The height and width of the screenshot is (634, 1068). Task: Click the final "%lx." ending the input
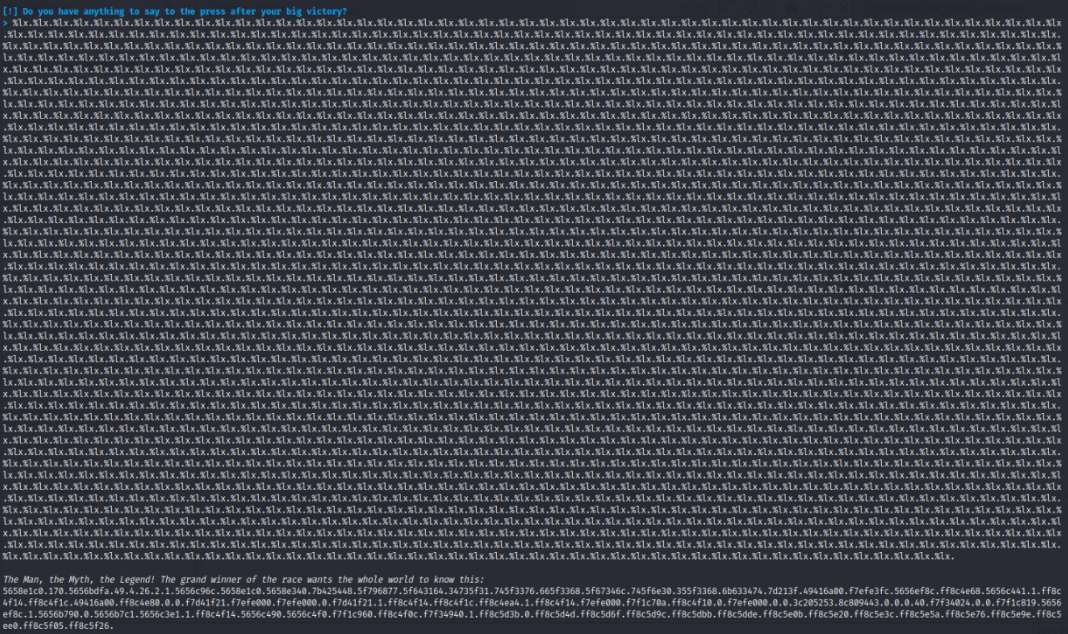pyautogui.click(x=944, y=556)
